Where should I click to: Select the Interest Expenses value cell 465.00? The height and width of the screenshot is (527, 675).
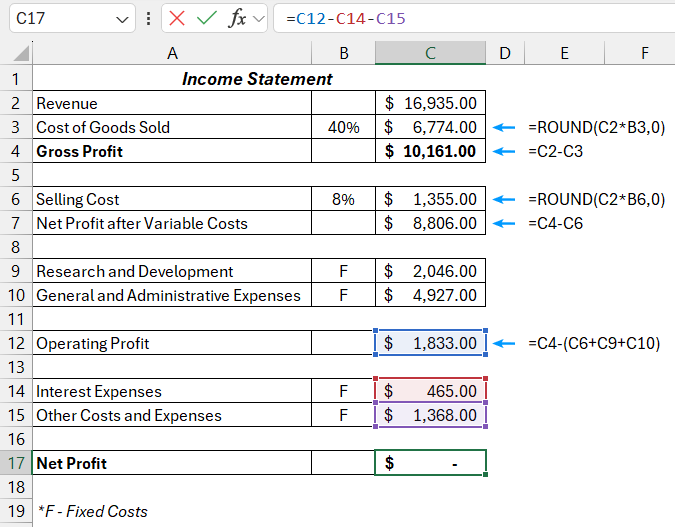click(430, 391)
